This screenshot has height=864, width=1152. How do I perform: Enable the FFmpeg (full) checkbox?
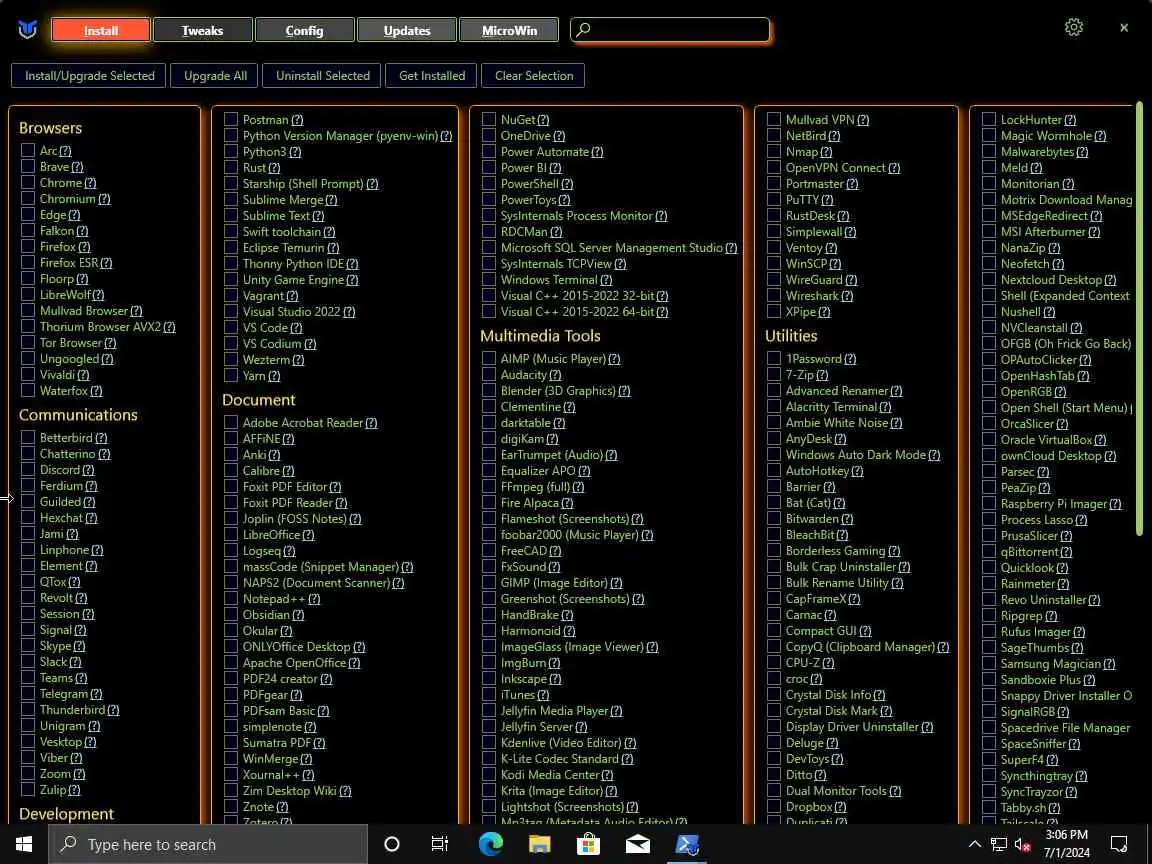coord(489,486)
